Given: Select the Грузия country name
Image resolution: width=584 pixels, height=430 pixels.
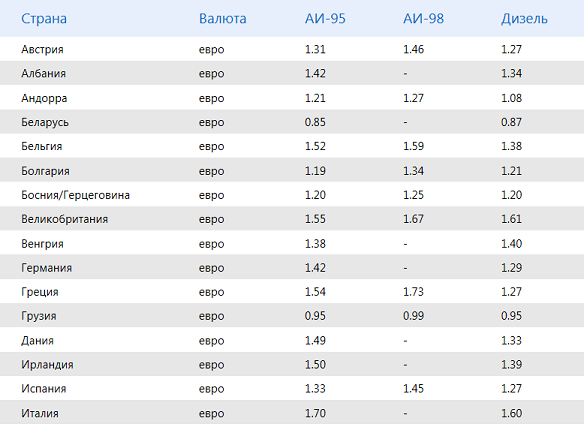Looking at the screenshot, I should pyautogui.click(x=39, y=316).
